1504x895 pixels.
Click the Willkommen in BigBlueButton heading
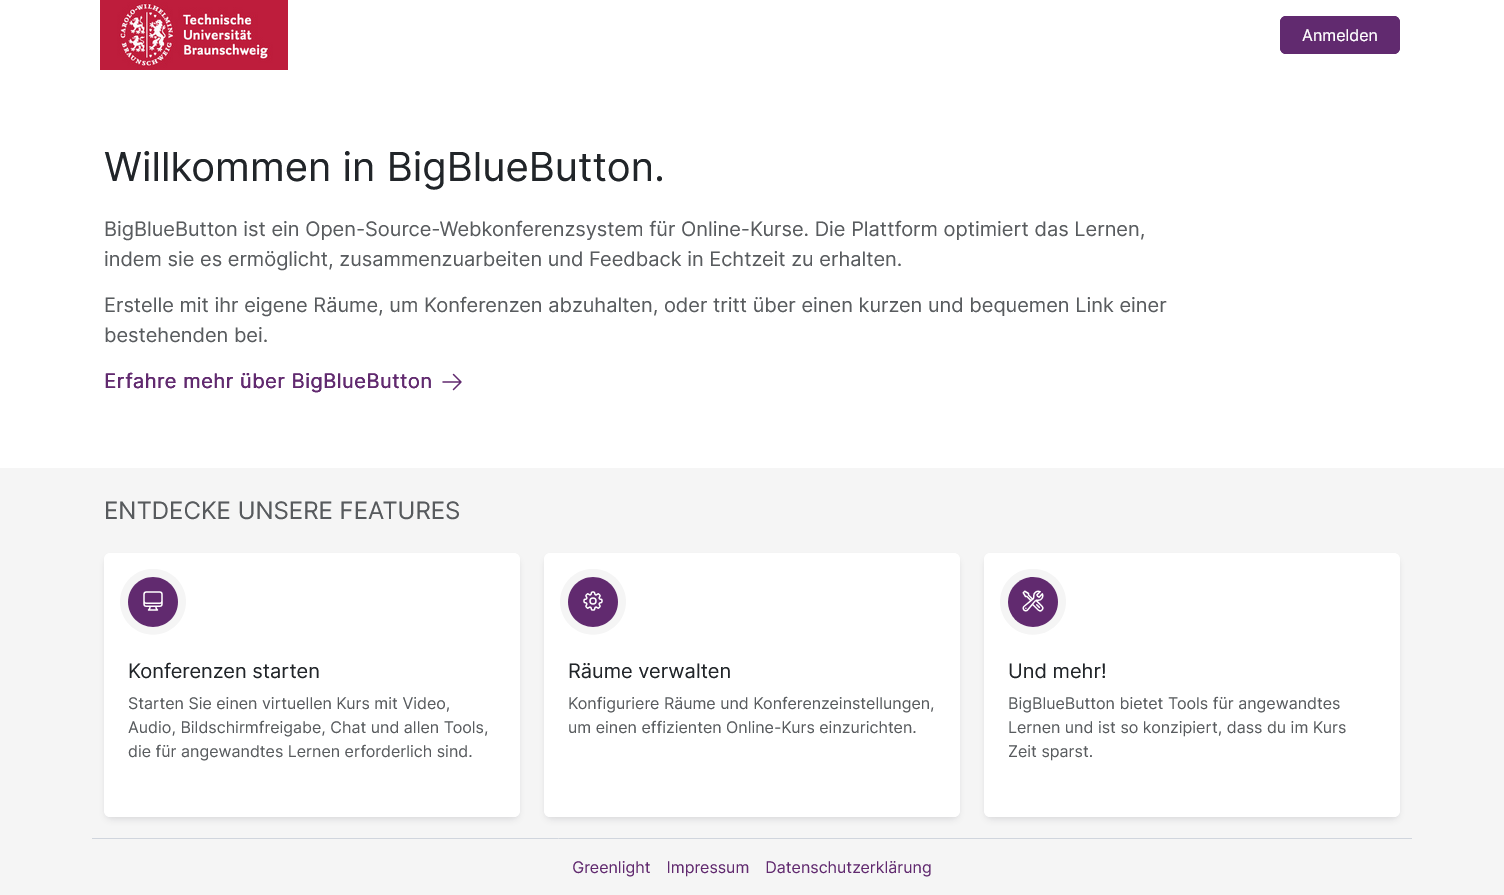[384, 167]
